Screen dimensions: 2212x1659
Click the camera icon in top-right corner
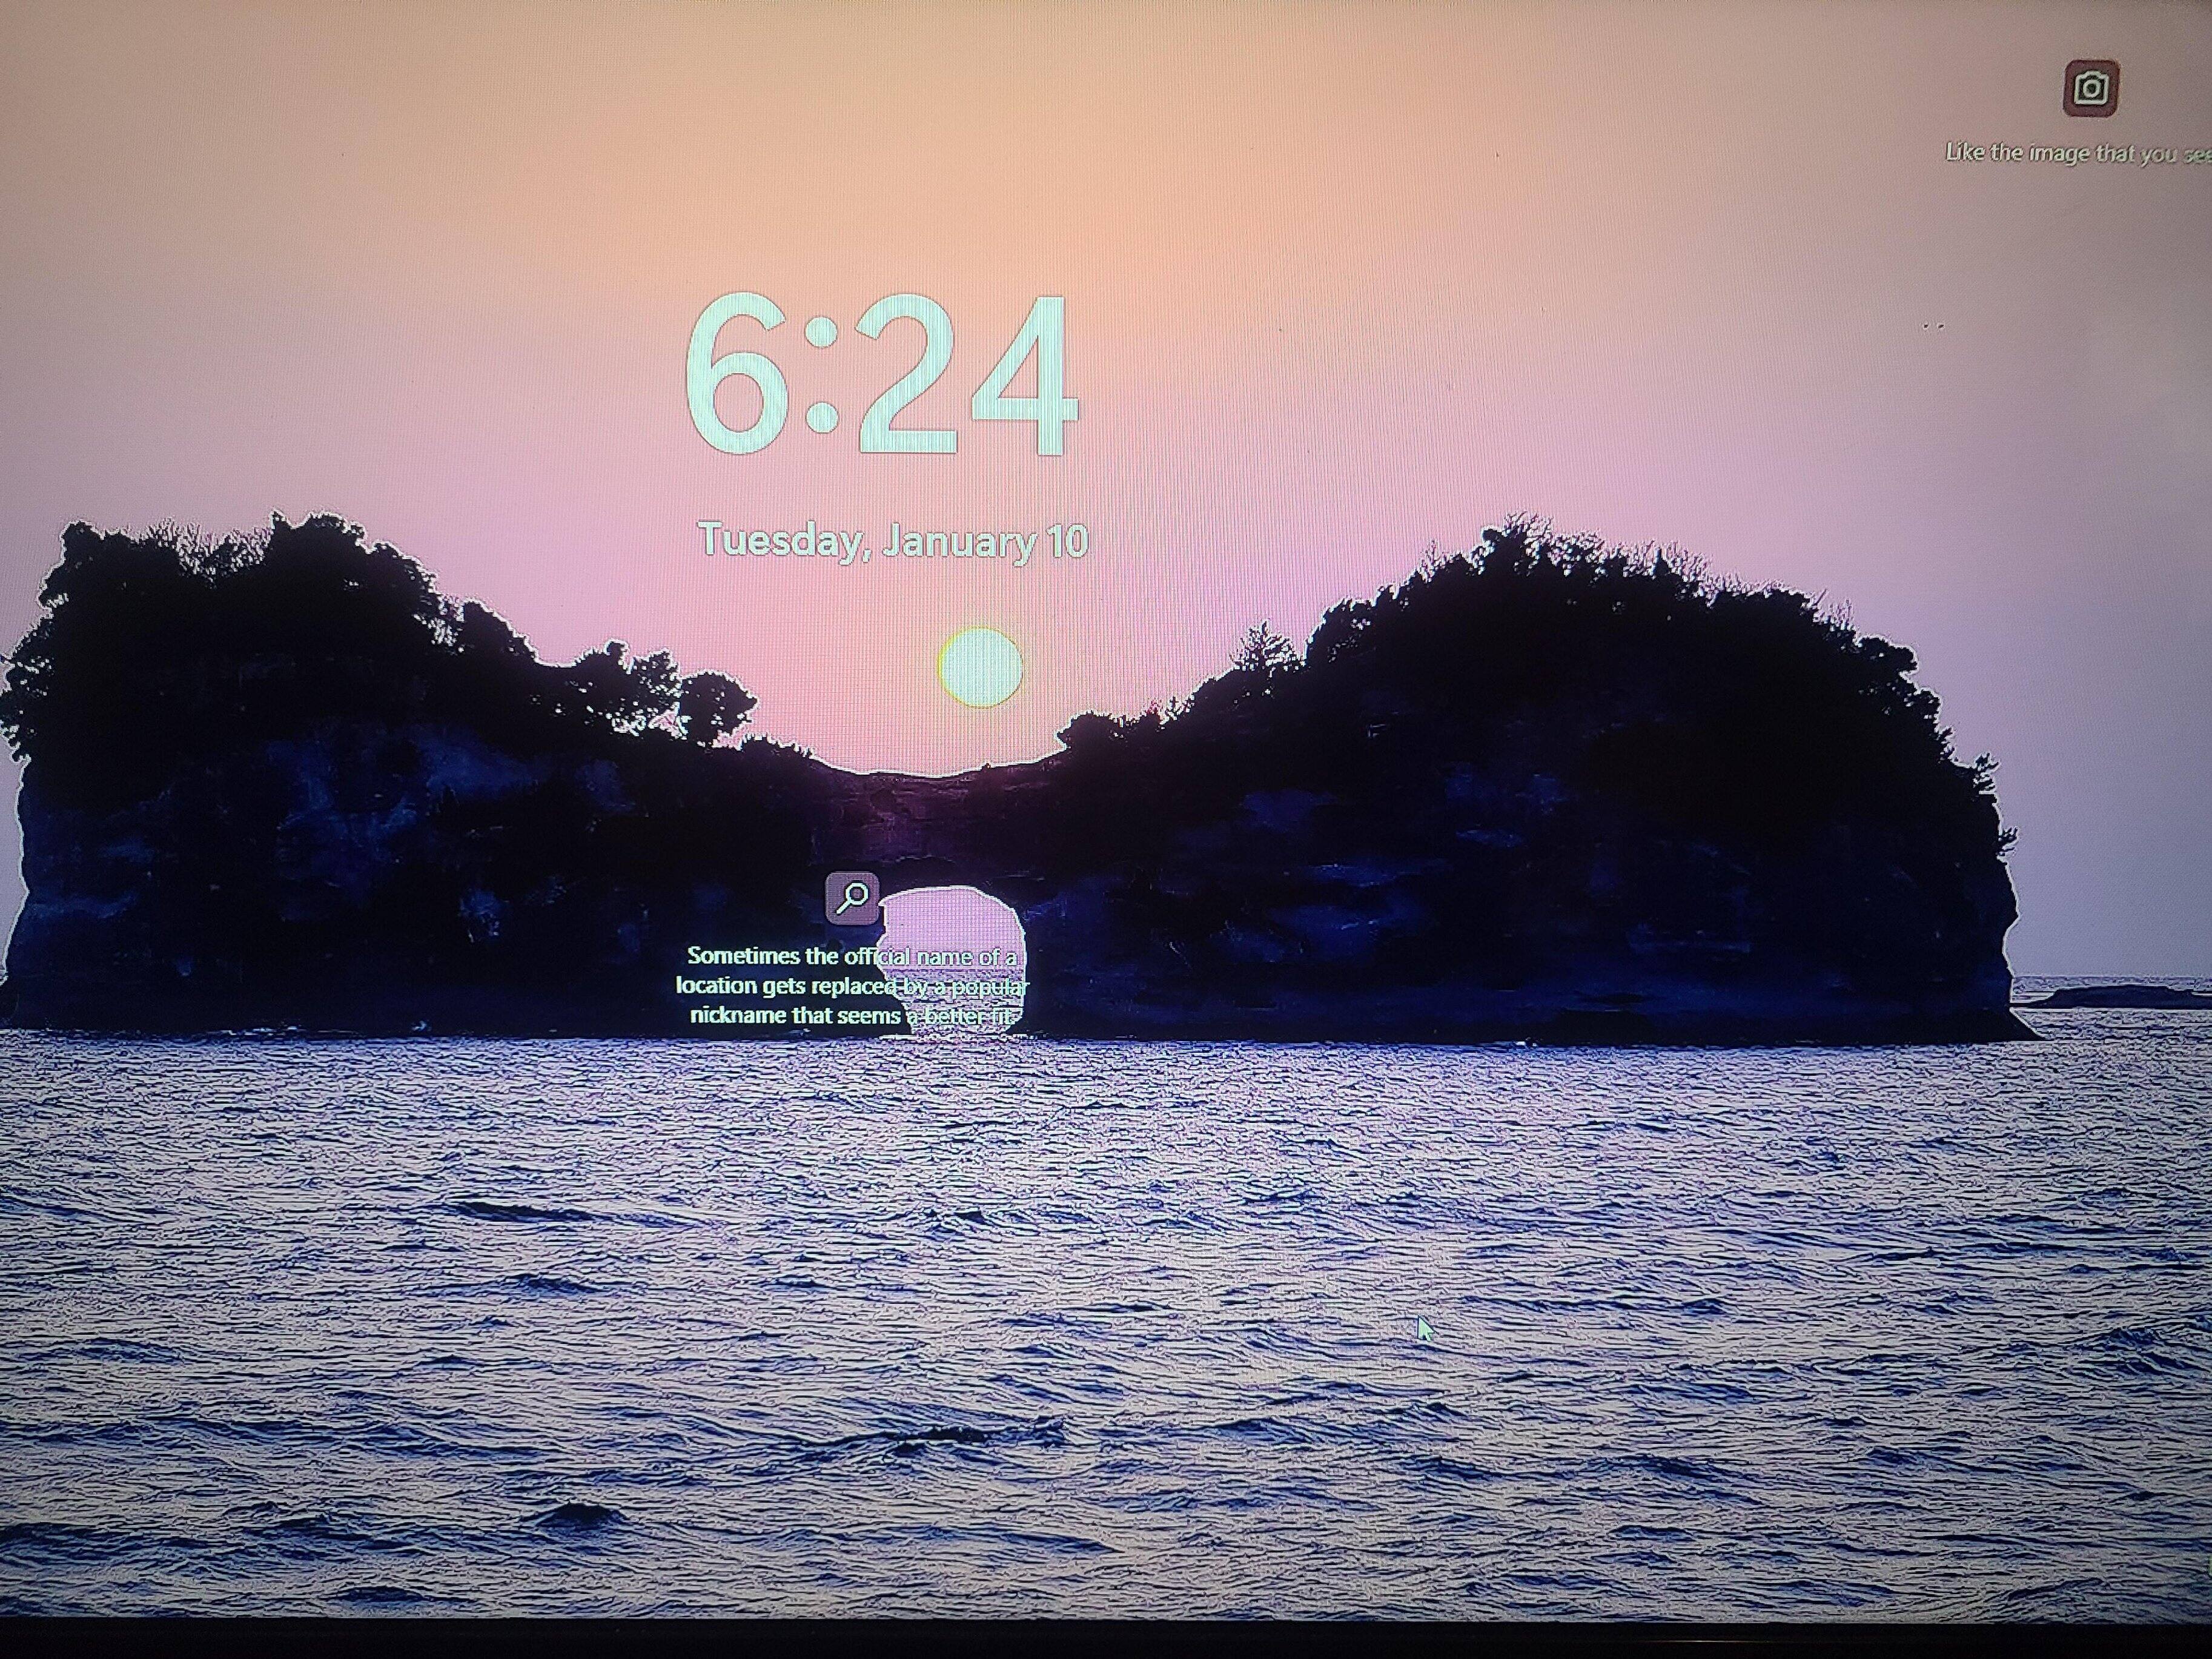[x=2091, y=89]
